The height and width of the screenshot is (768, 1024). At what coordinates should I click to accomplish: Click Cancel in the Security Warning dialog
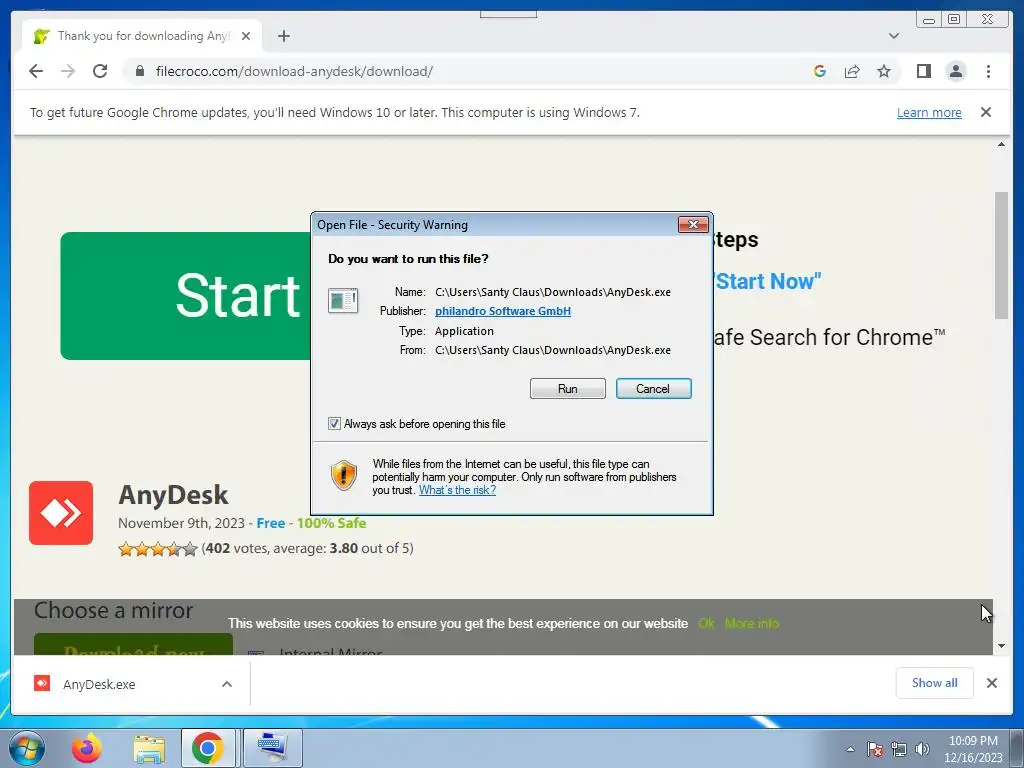(653, 389)
